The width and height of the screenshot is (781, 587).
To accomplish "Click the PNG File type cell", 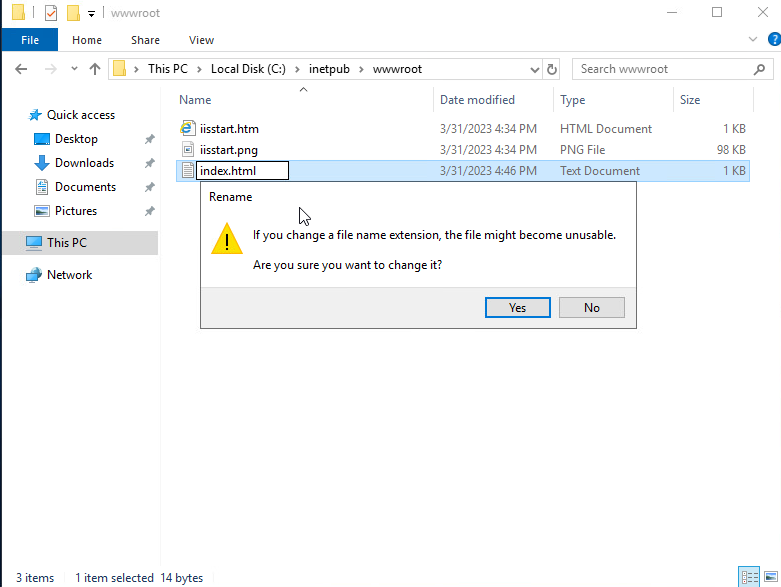I will (x=582, y=150).
